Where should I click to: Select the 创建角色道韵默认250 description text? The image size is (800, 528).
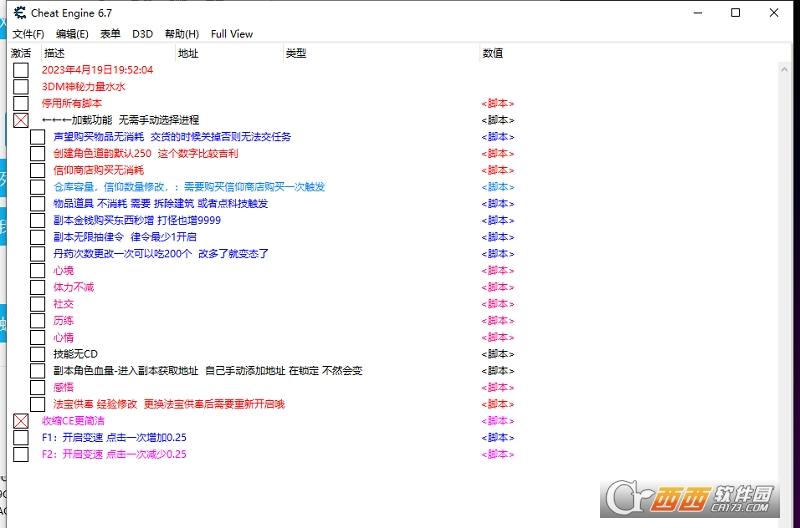tap(145, 154)
